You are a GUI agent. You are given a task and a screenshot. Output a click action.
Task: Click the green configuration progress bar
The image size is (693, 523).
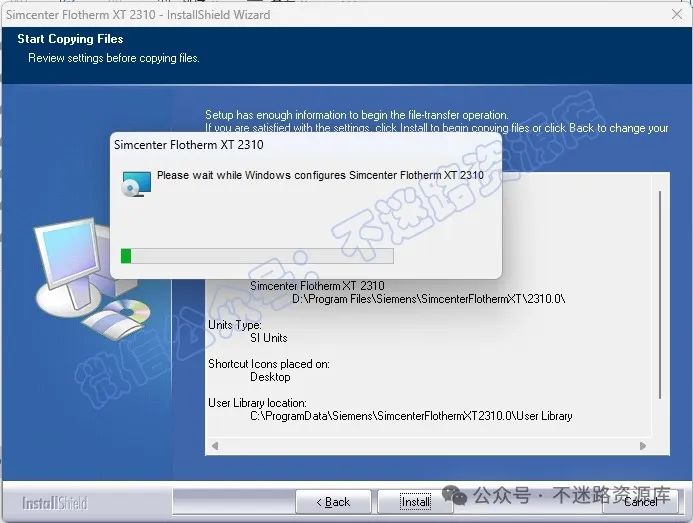tap(257, 256)
